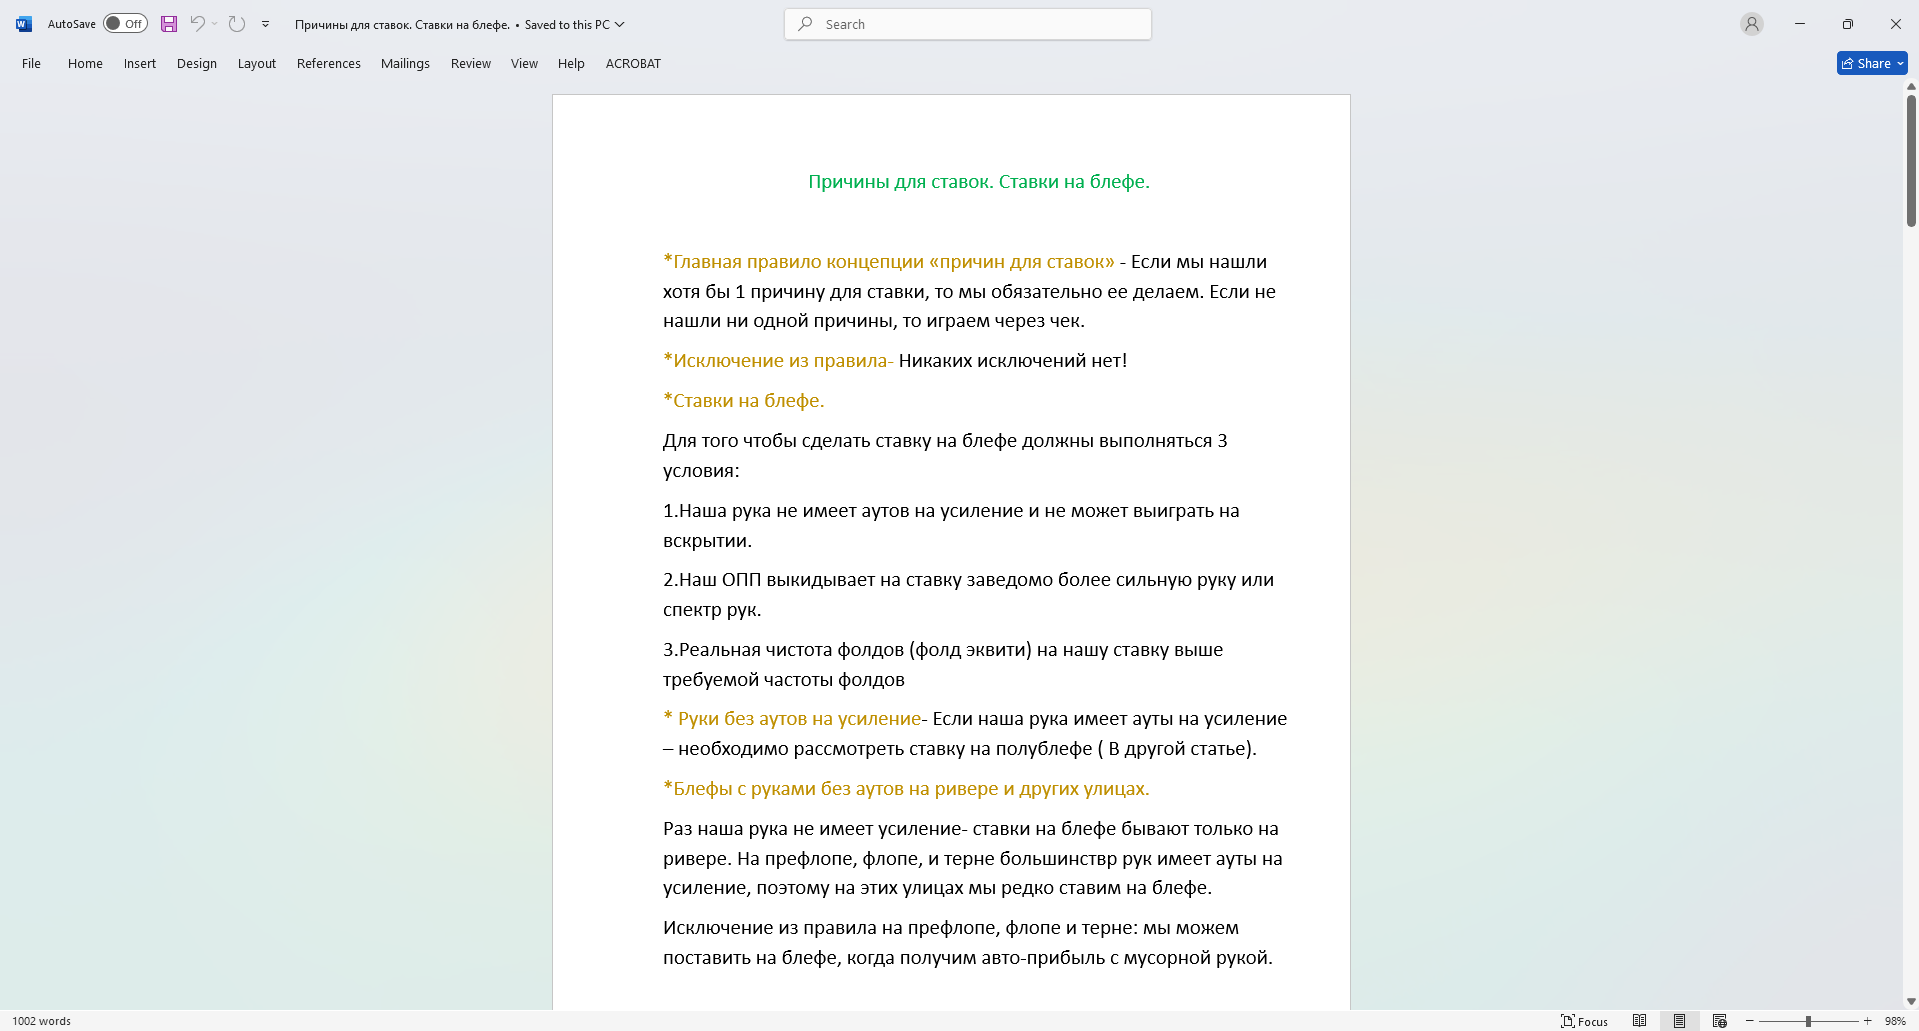Click the magnifier icon in Search
This screenshot has width=1919, height=1031.
(806, 24)
